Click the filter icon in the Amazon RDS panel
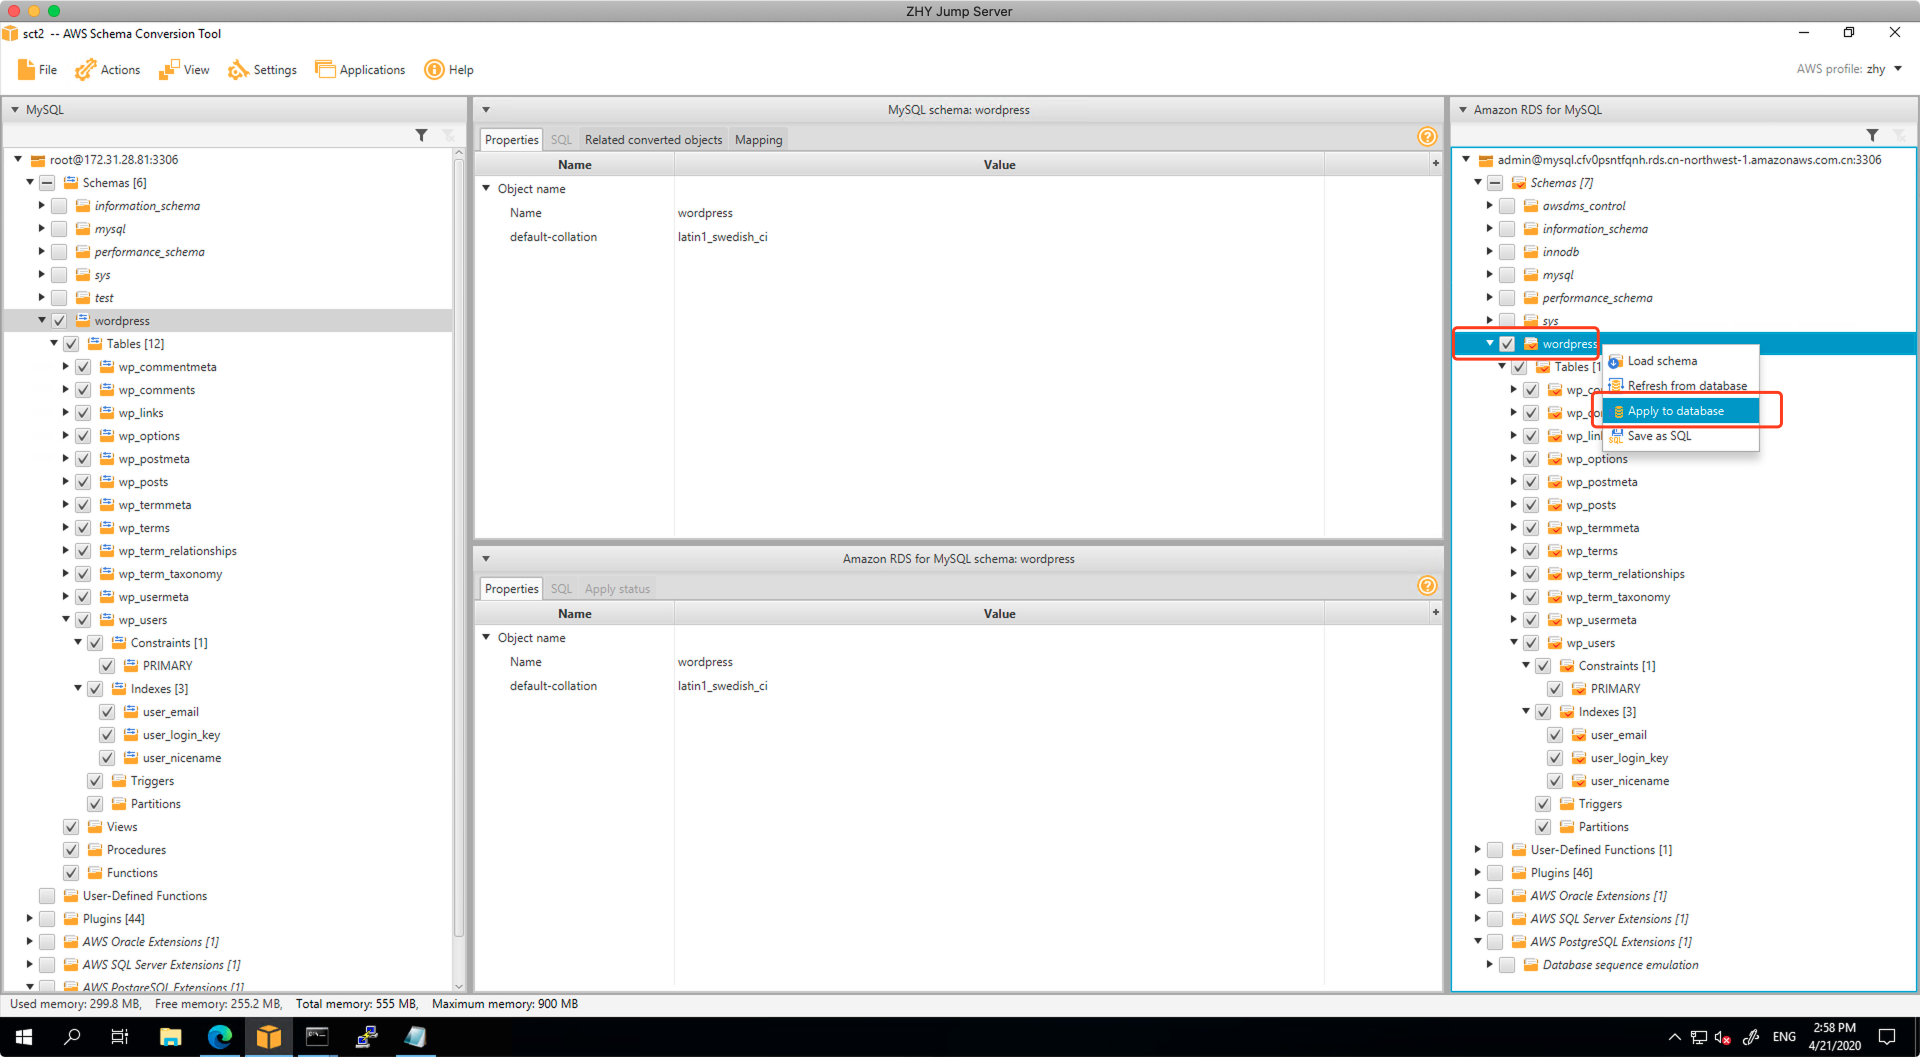The width and height of the screenshot is (1920, 1057). [x=1872, y=135]
